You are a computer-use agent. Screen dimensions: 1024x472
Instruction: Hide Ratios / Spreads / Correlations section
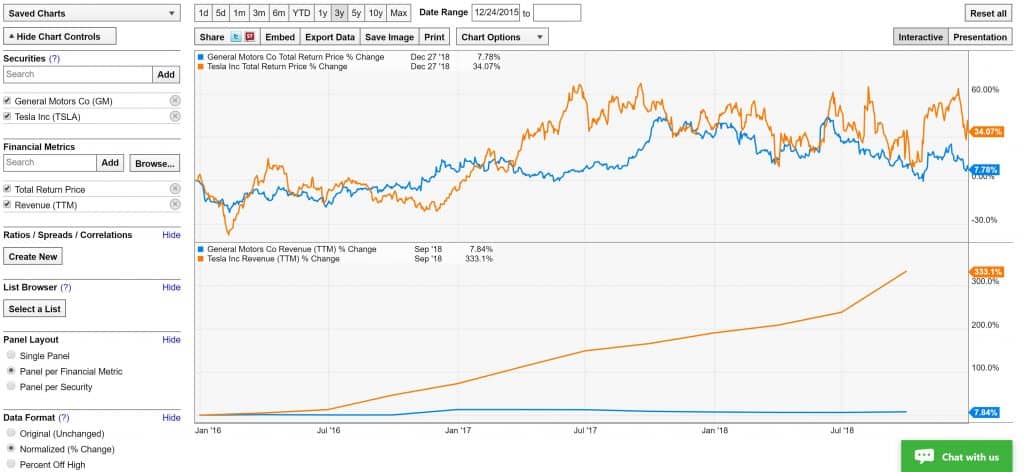(x=171, y=235)
